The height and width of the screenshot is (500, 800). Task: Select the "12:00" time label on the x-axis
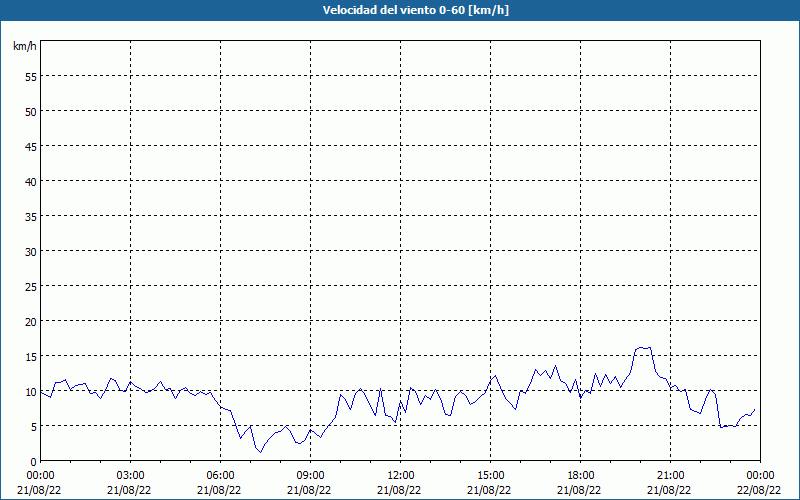pyautogui.click(x=401, y=476)
